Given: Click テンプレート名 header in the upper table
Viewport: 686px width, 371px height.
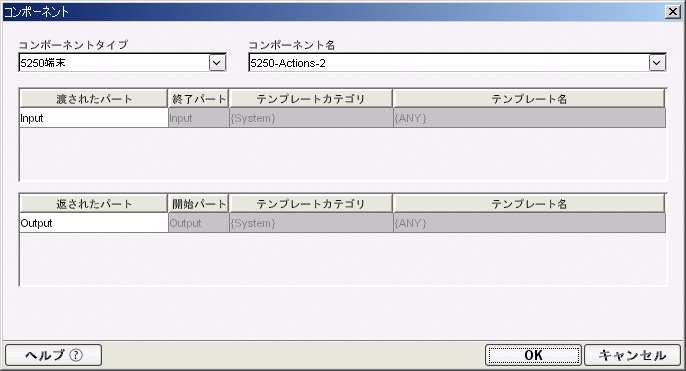Looking at the screenshot, I should [529, 99].
